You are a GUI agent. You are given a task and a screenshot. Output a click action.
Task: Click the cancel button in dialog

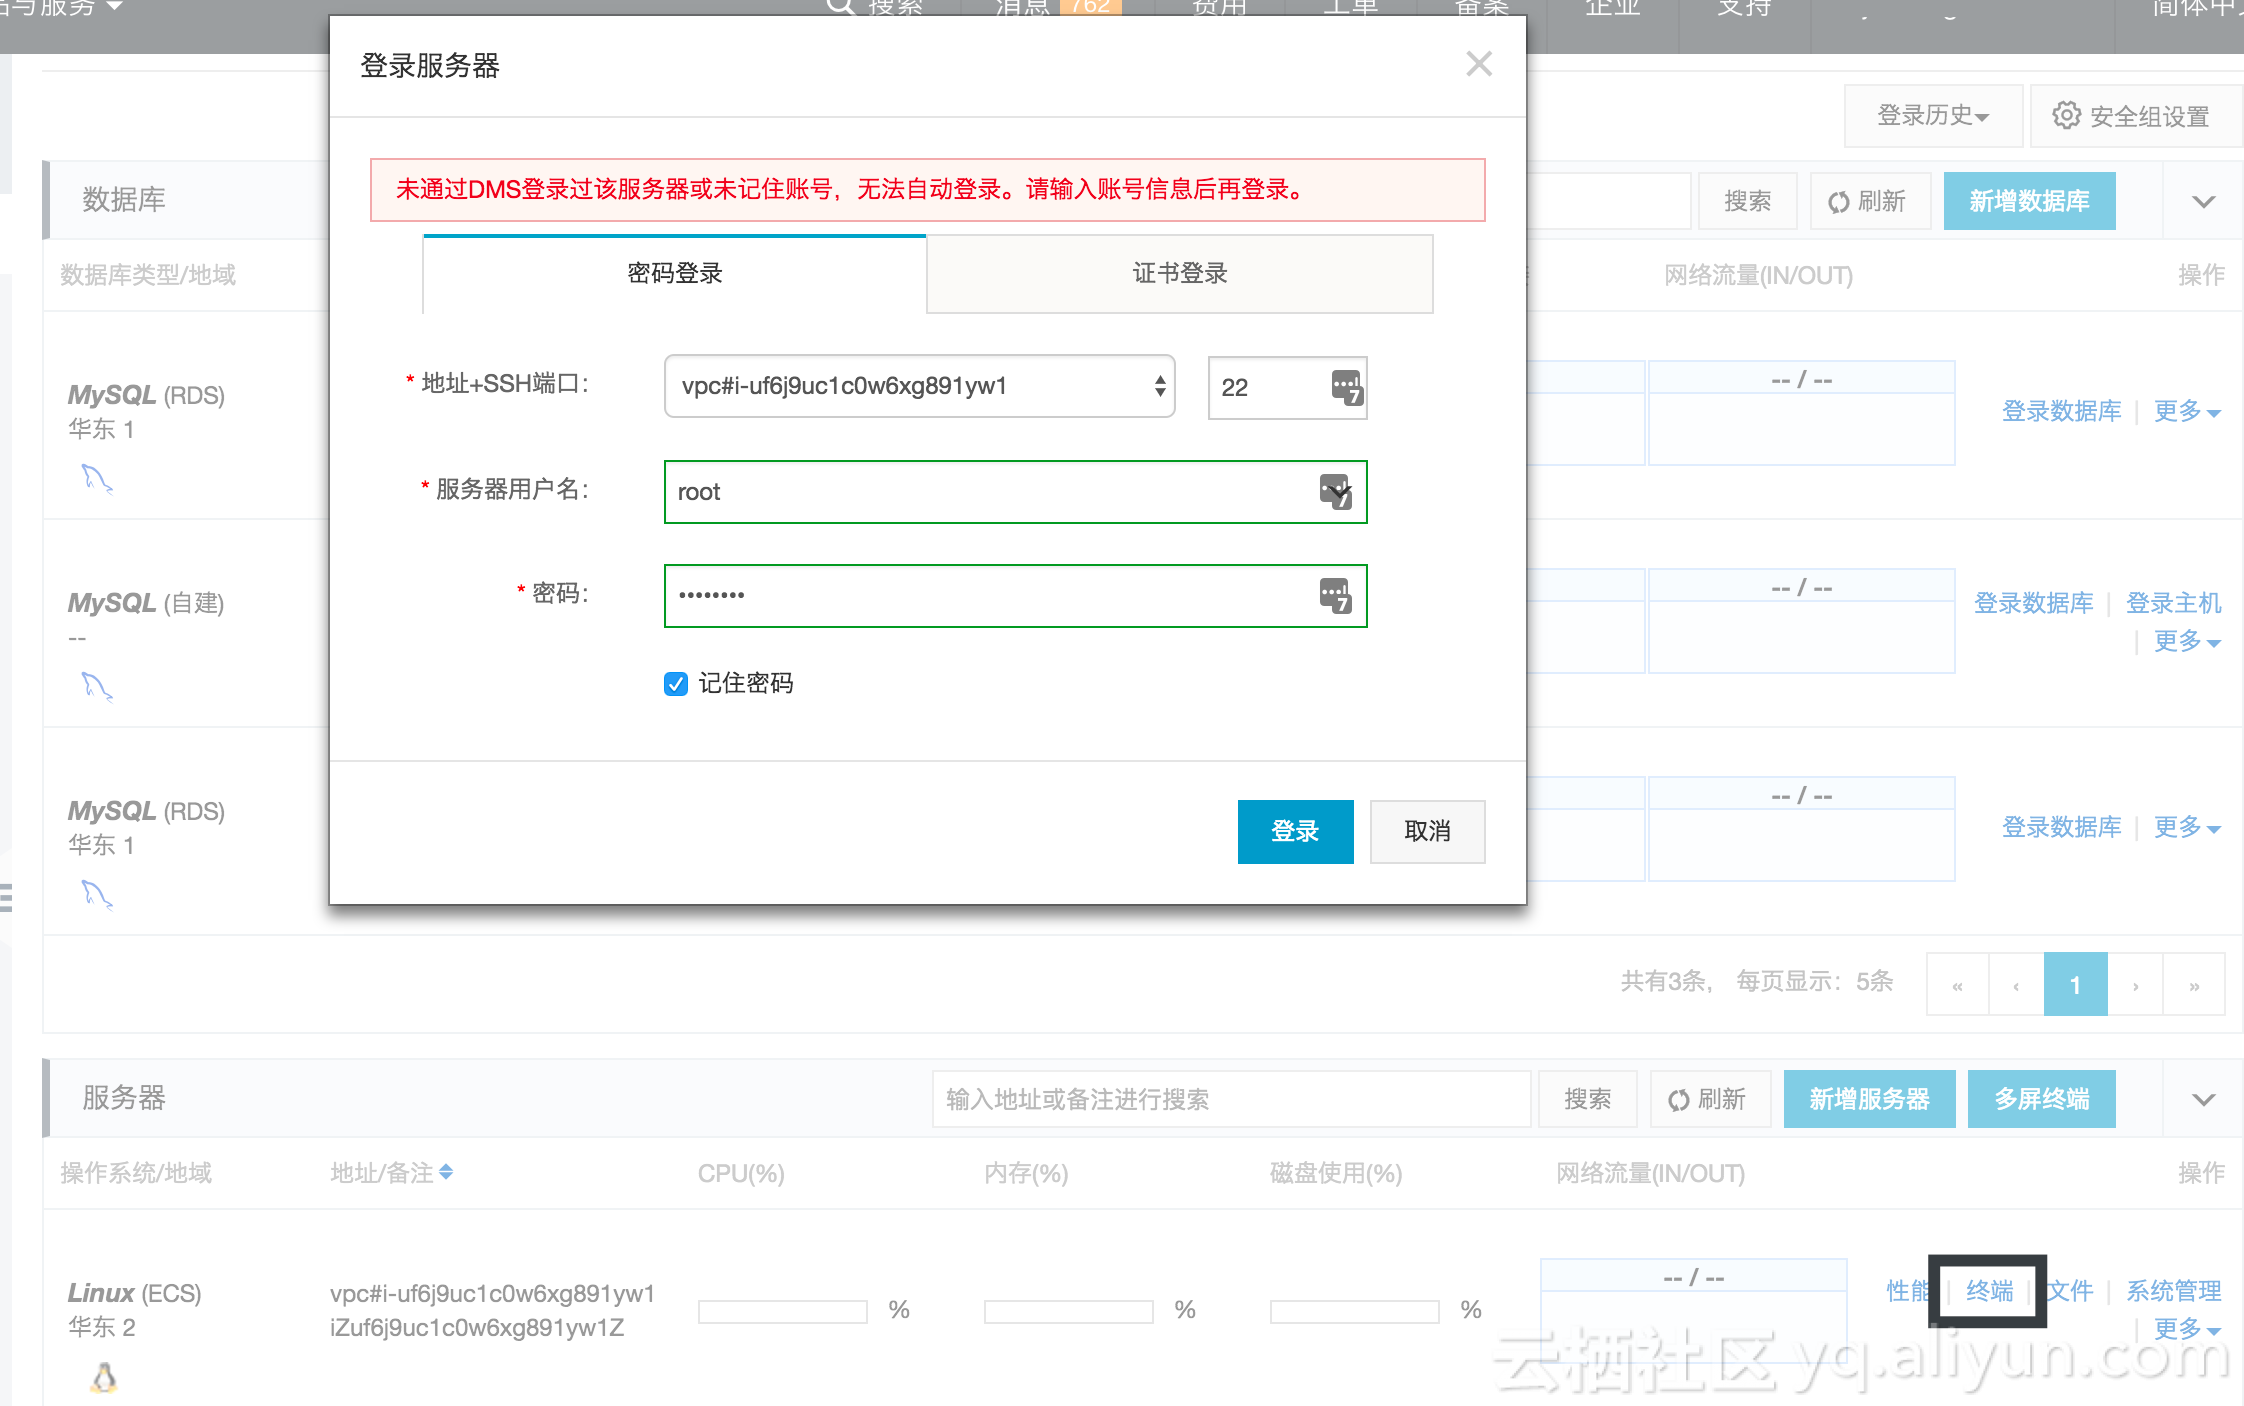(1426, 831)
